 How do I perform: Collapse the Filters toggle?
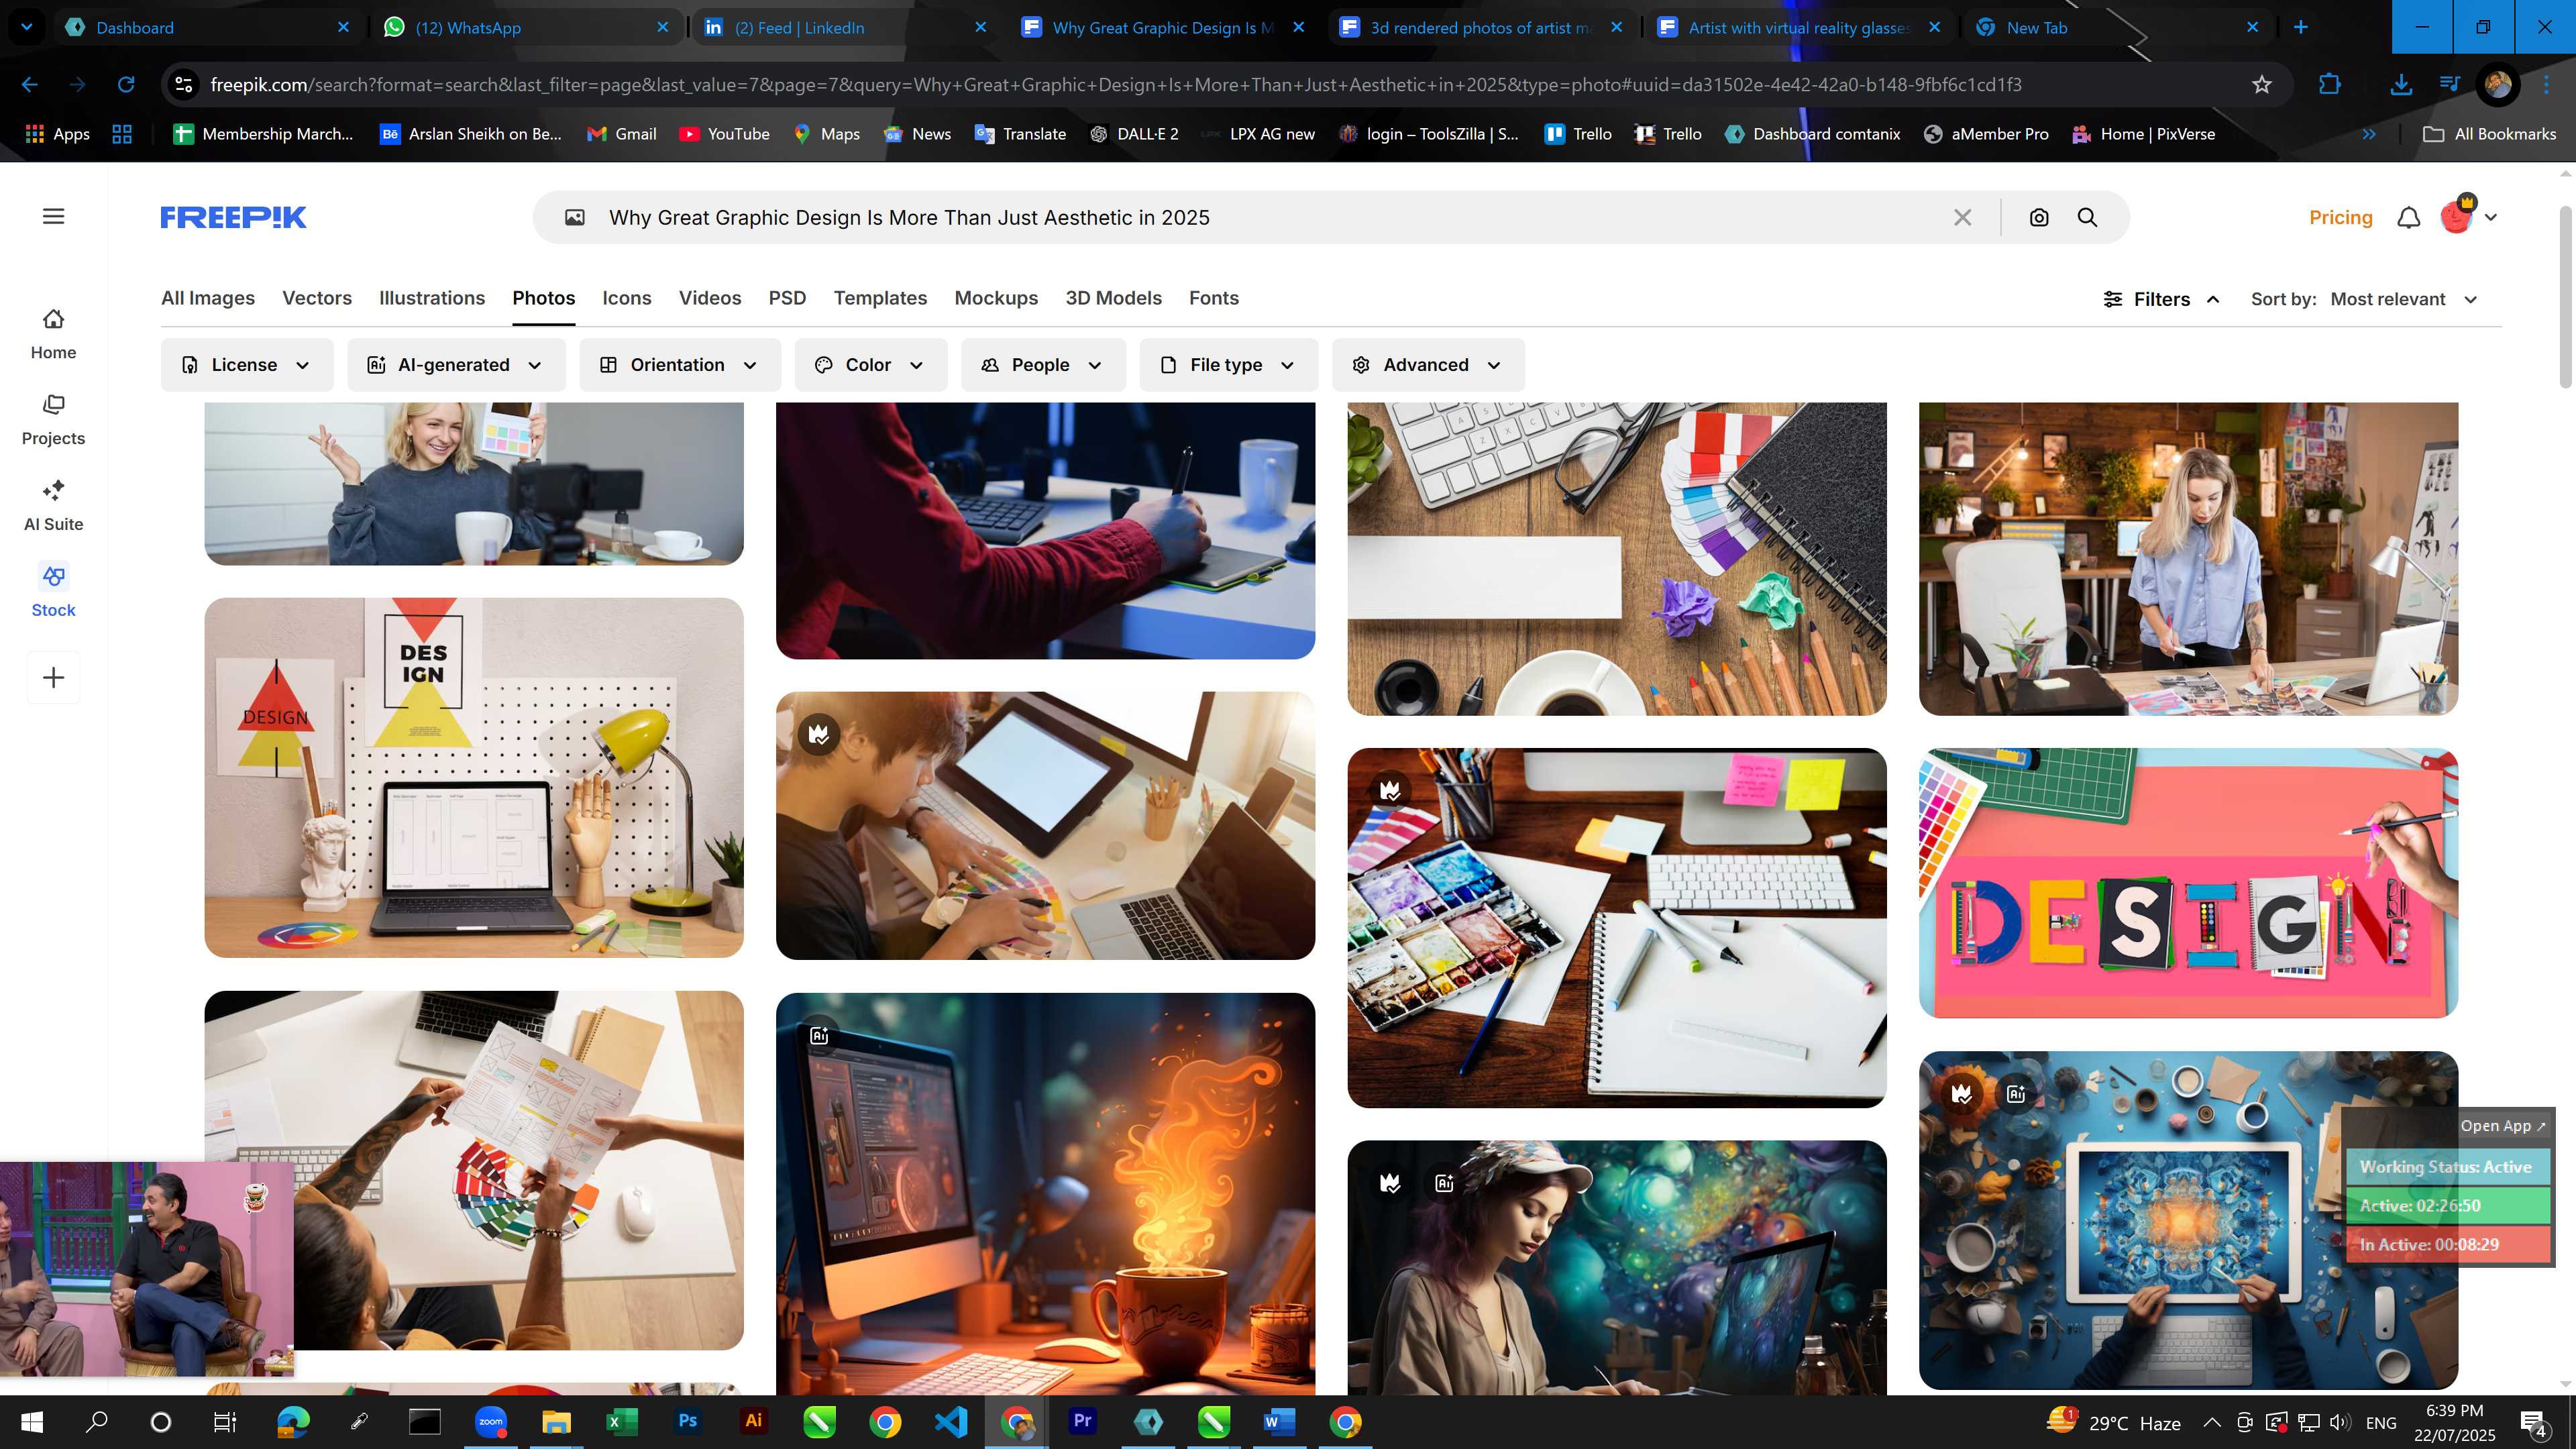point(2162,299)
